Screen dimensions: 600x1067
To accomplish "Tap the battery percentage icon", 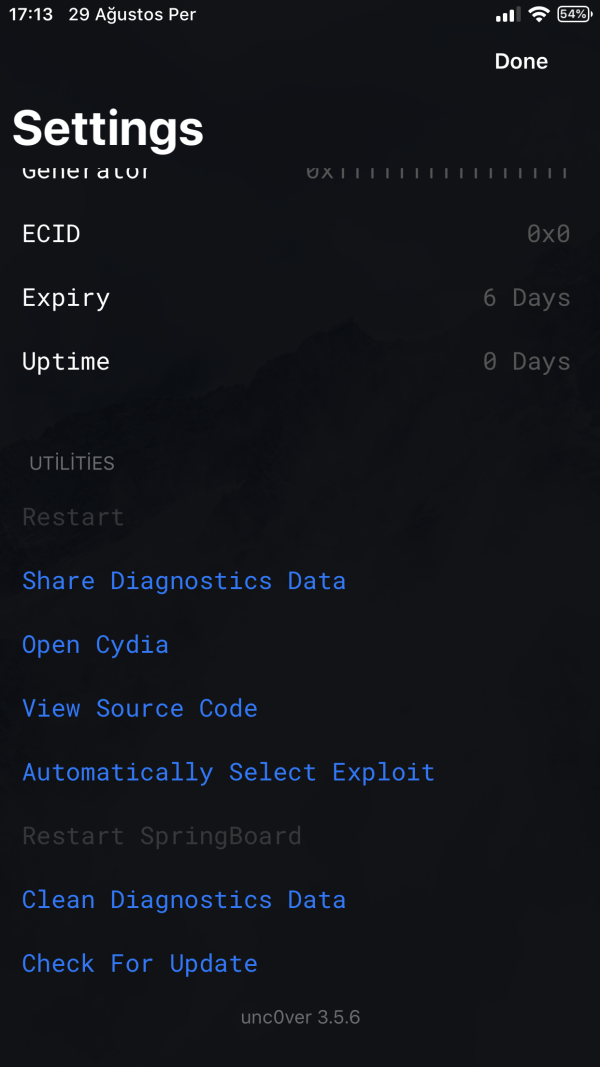I will pyautogui.click(x=574, y=15).
